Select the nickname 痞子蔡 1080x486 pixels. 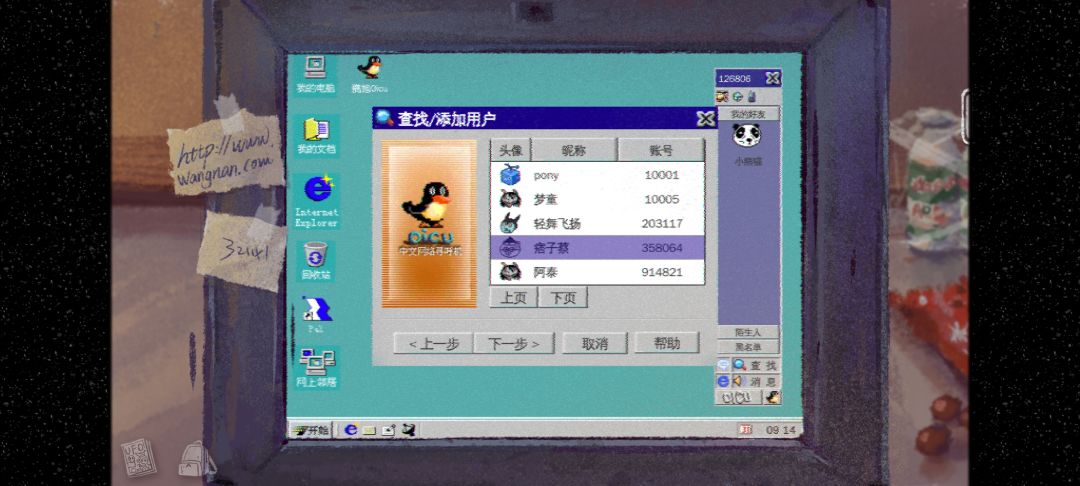[x=551, y=248]
